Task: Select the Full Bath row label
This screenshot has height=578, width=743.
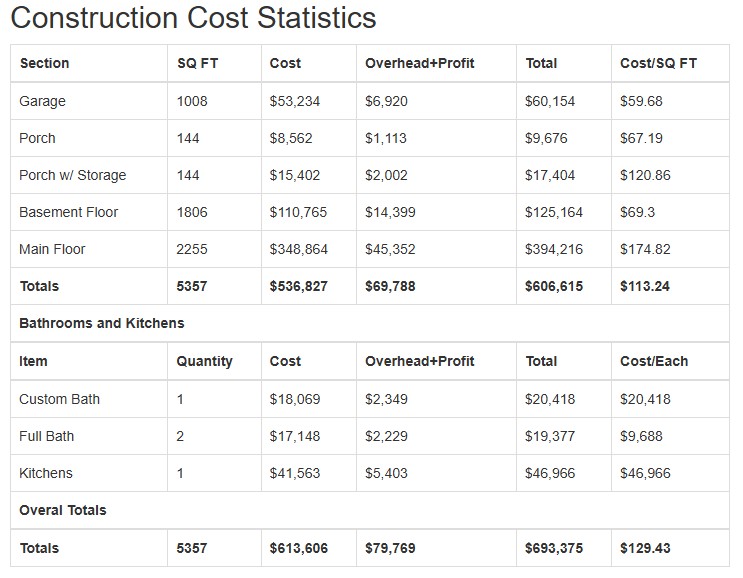Action: (x=47, y=436)
